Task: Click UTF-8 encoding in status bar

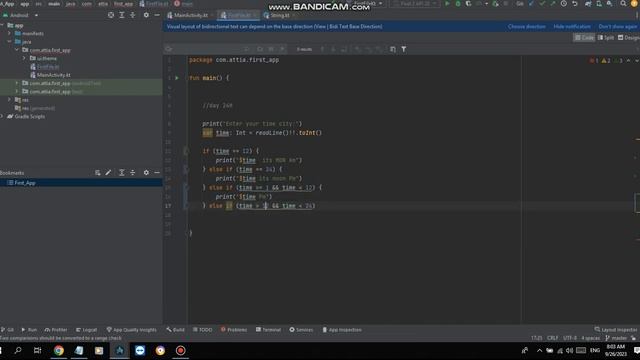Action: (570, 338)
